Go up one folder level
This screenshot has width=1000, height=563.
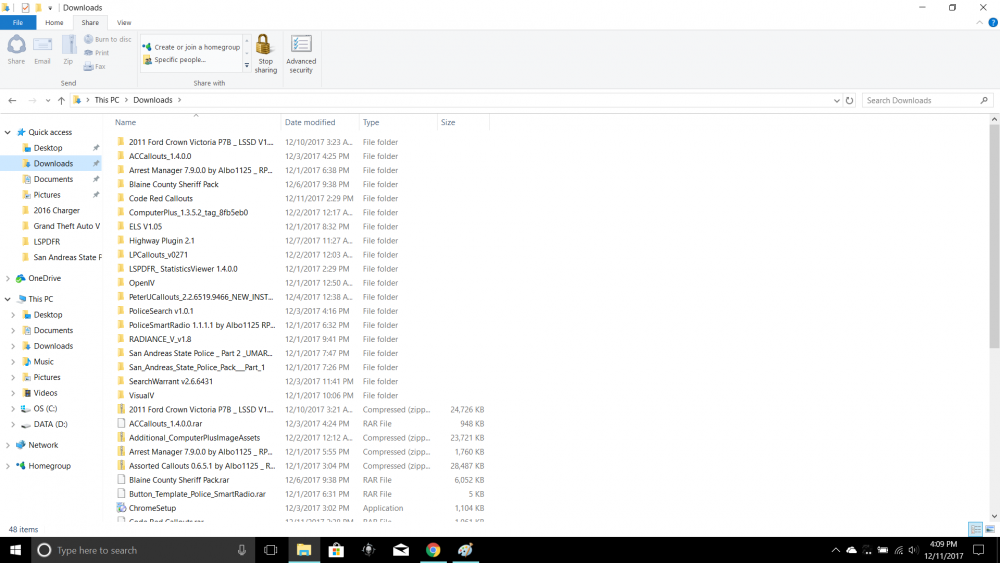point(61,100)
